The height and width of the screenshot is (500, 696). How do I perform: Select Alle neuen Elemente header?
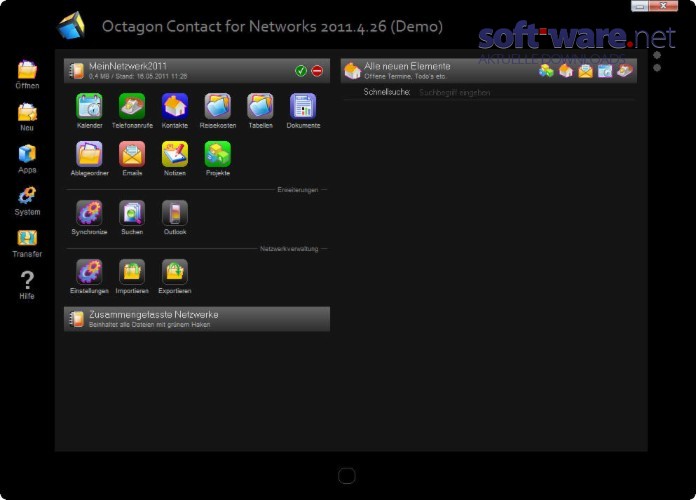[x=488, y=71]
